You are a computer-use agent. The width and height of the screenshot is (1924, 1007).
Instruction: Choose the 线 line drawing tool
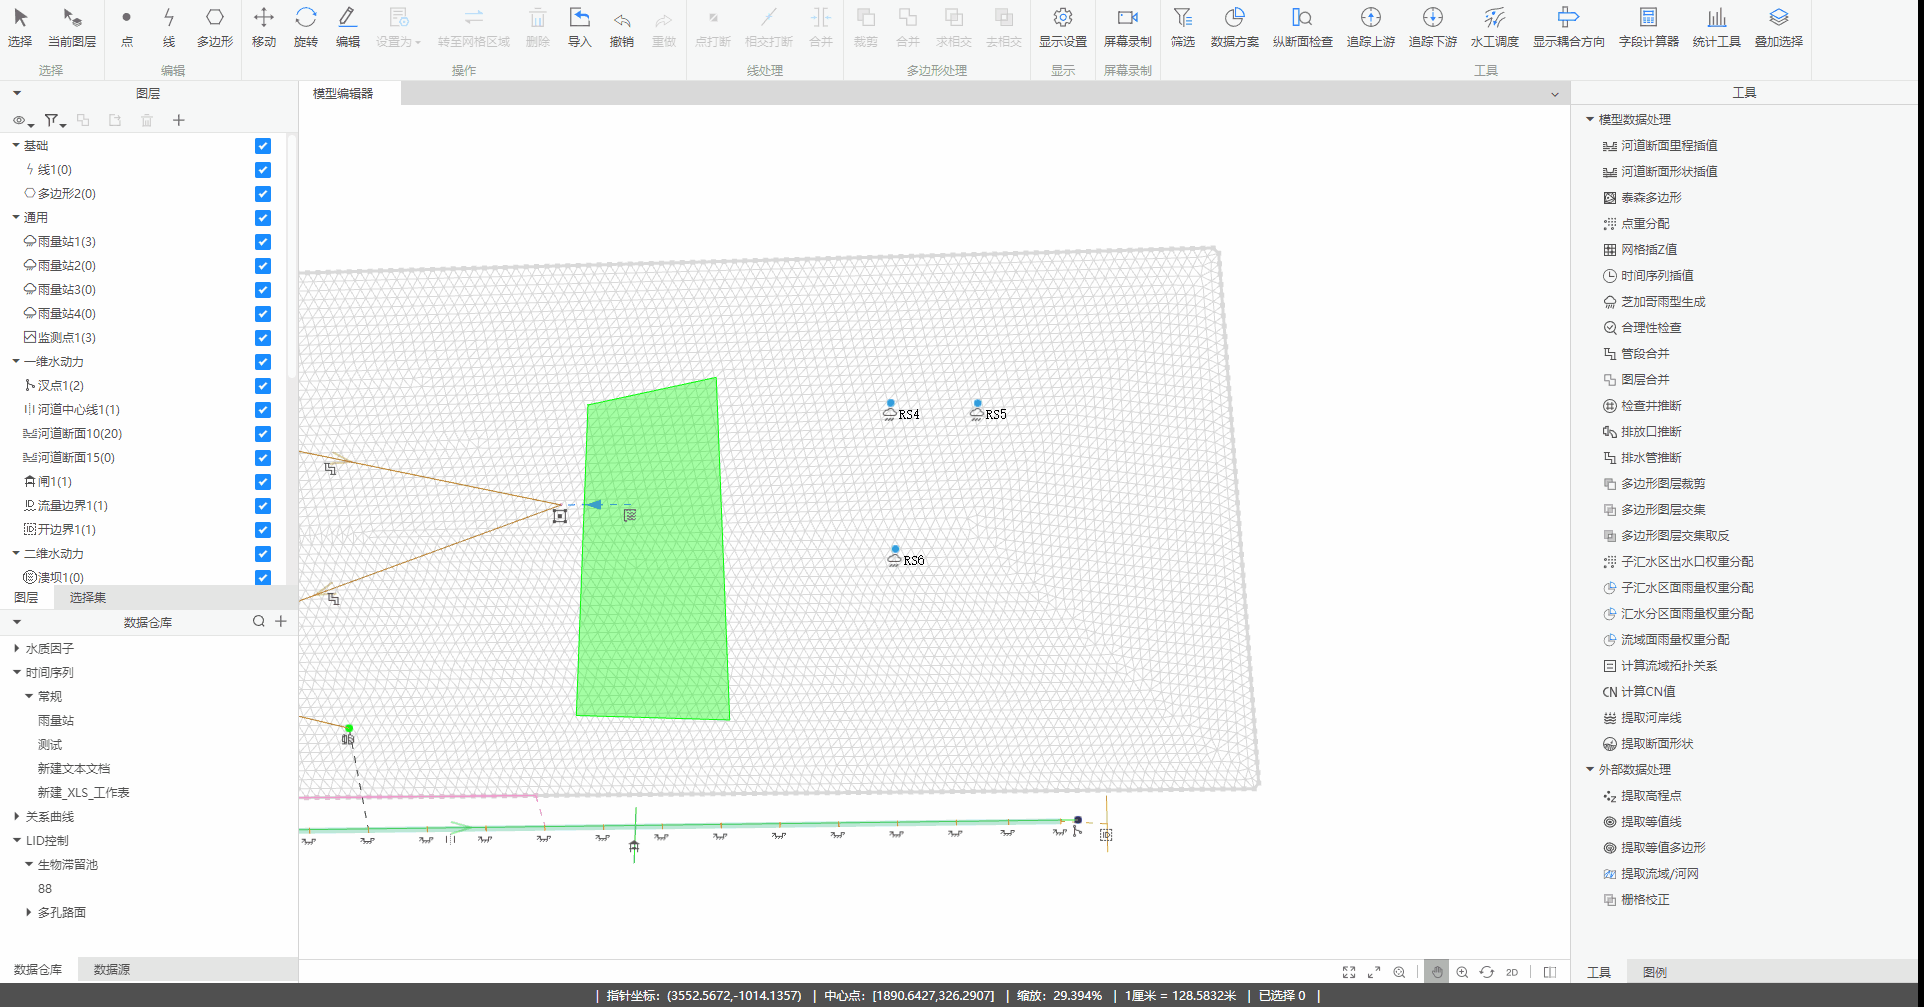click(x=168, y=27)
